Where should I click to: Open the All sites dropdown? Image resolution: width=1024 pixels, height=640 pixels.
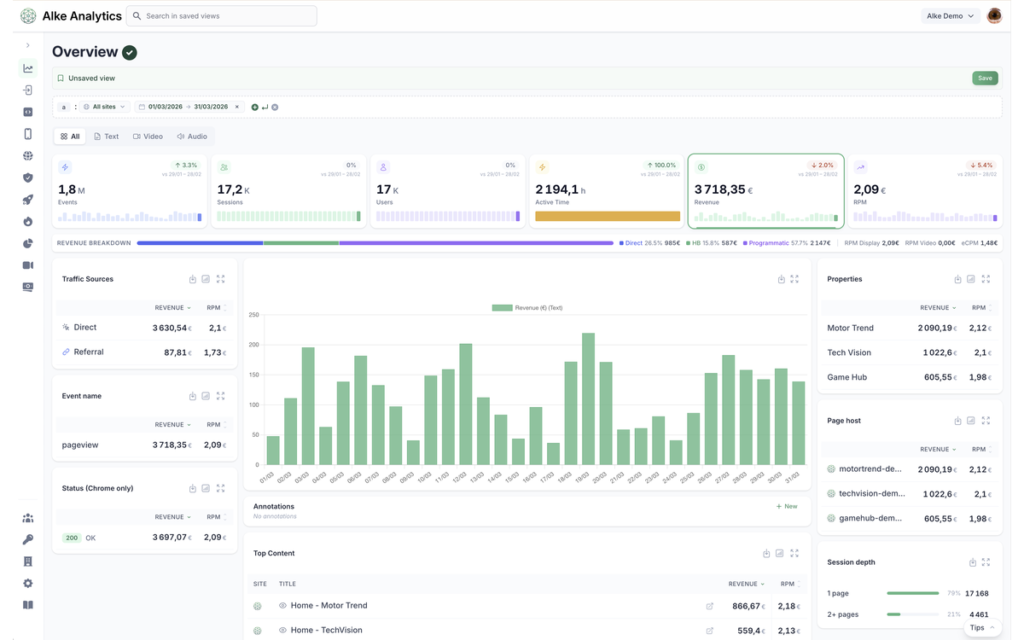click(104, 106)
